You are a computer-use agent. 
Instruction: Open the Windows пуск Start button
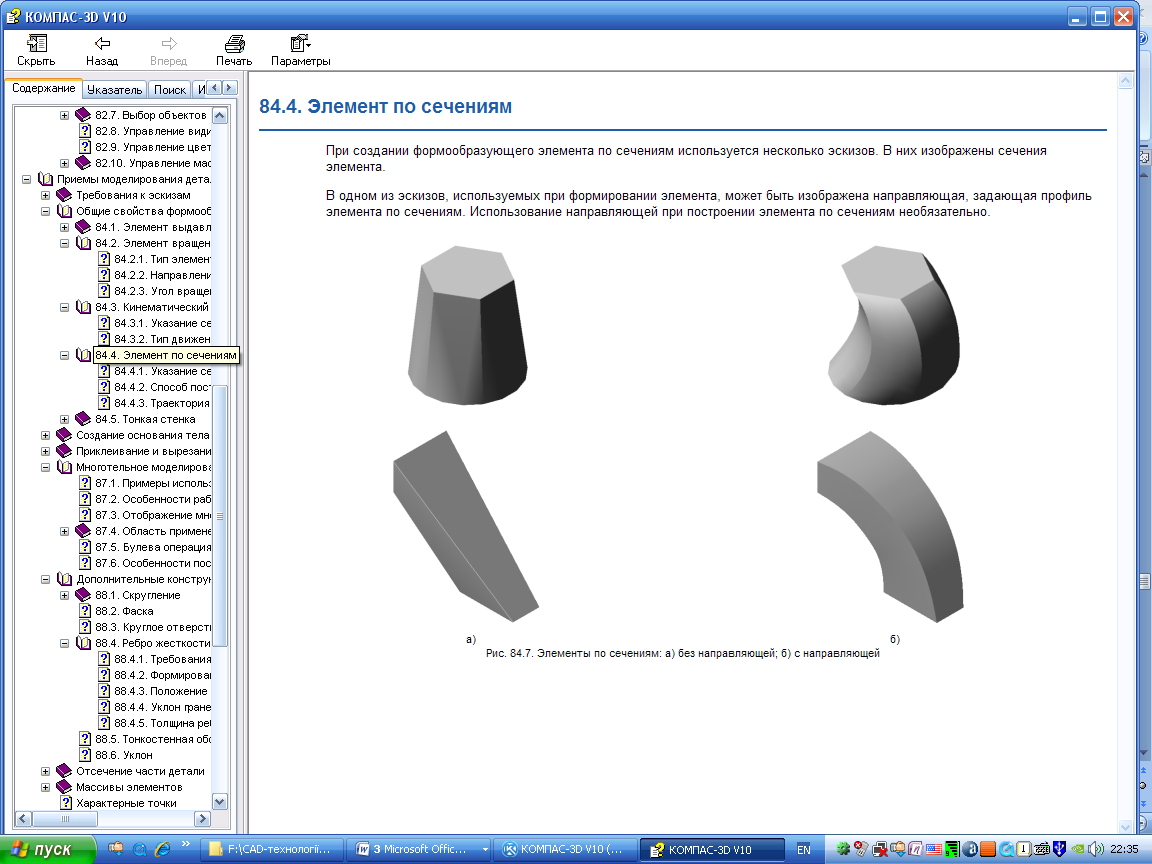point(48,849)
